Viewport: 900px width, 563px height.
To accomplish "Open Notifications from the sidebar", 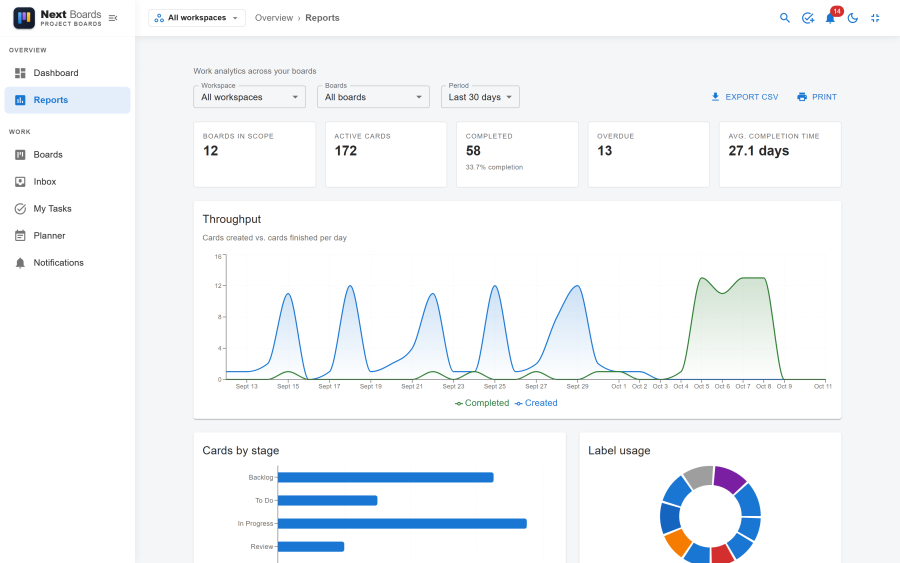I will [x=67, y=262].
